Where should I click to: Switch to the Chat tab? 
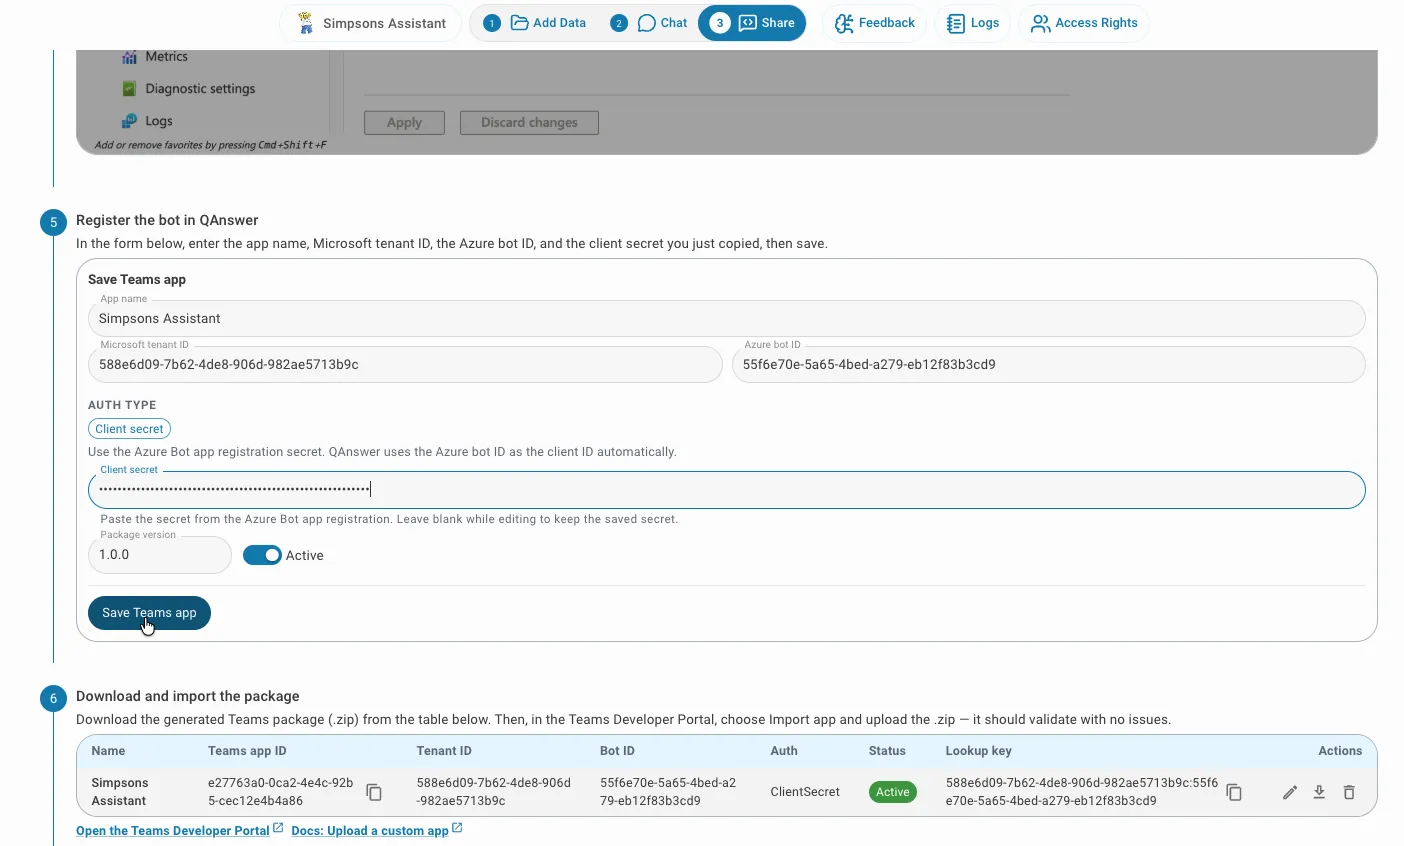[650, 23]
